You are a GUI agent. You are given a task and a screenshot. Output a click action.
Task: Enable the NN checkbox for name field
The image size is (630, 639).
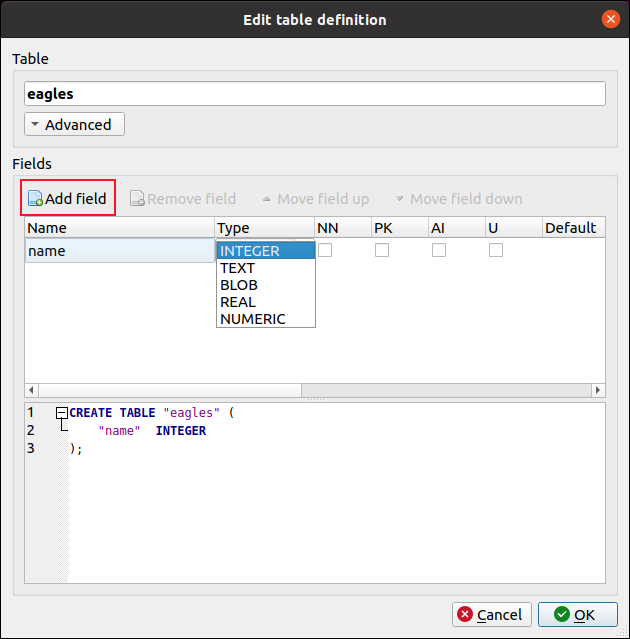[x=325, y=251]
